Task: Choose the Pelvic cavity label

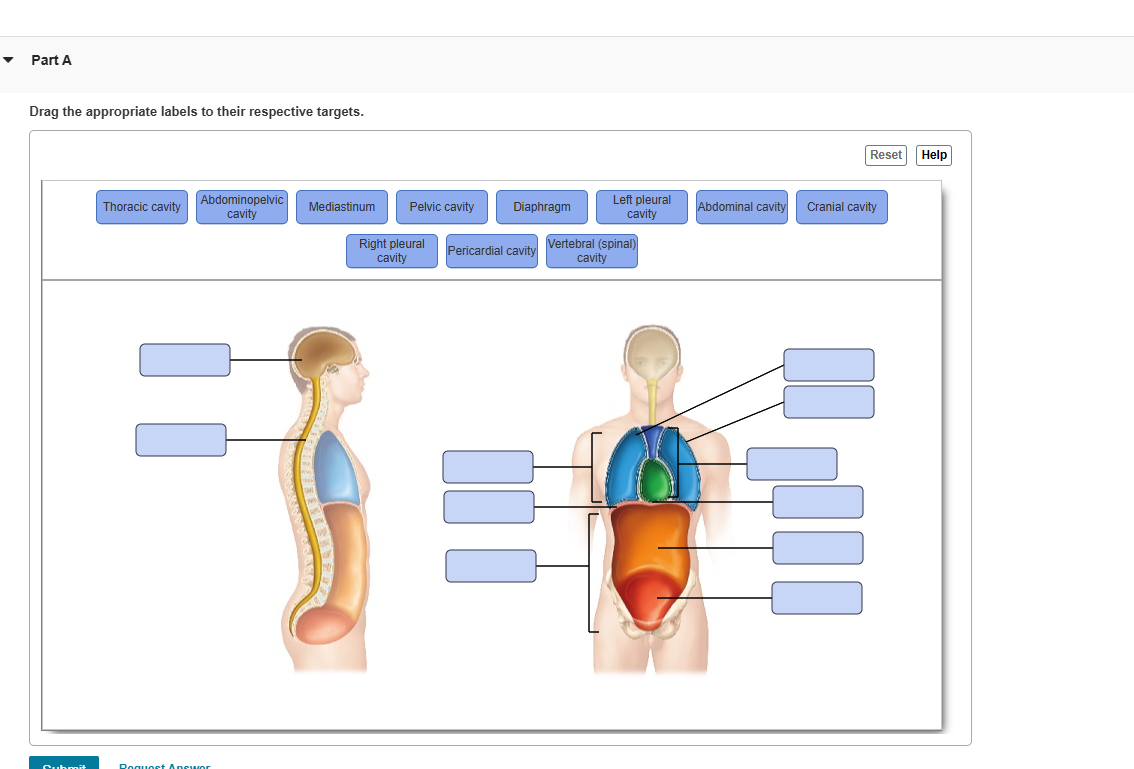Action: pos(442,207)
